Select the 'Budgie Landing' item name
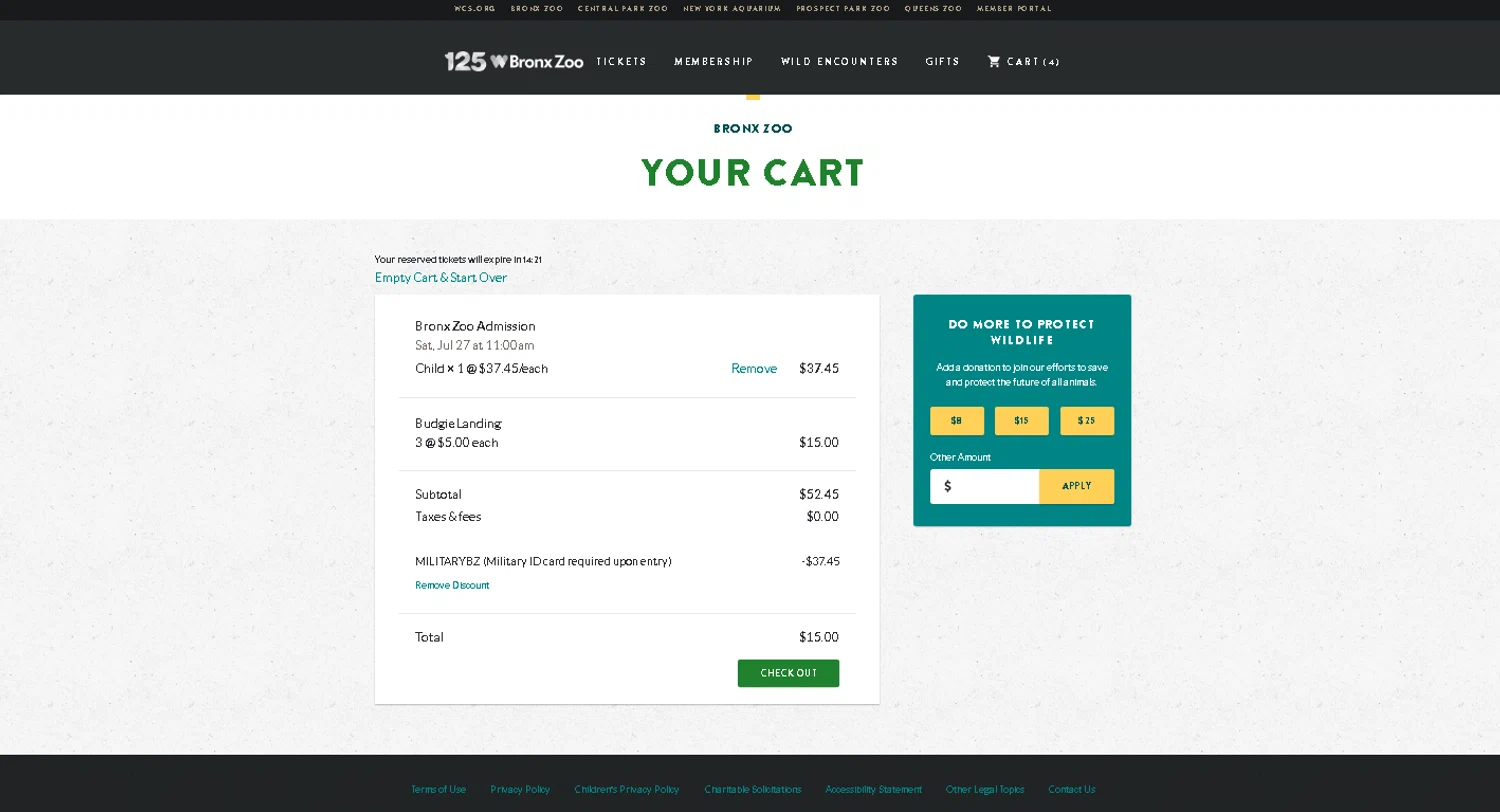The width and height of the screenshot is (1500, 812). pyautogui.click(x=458, y=424)
